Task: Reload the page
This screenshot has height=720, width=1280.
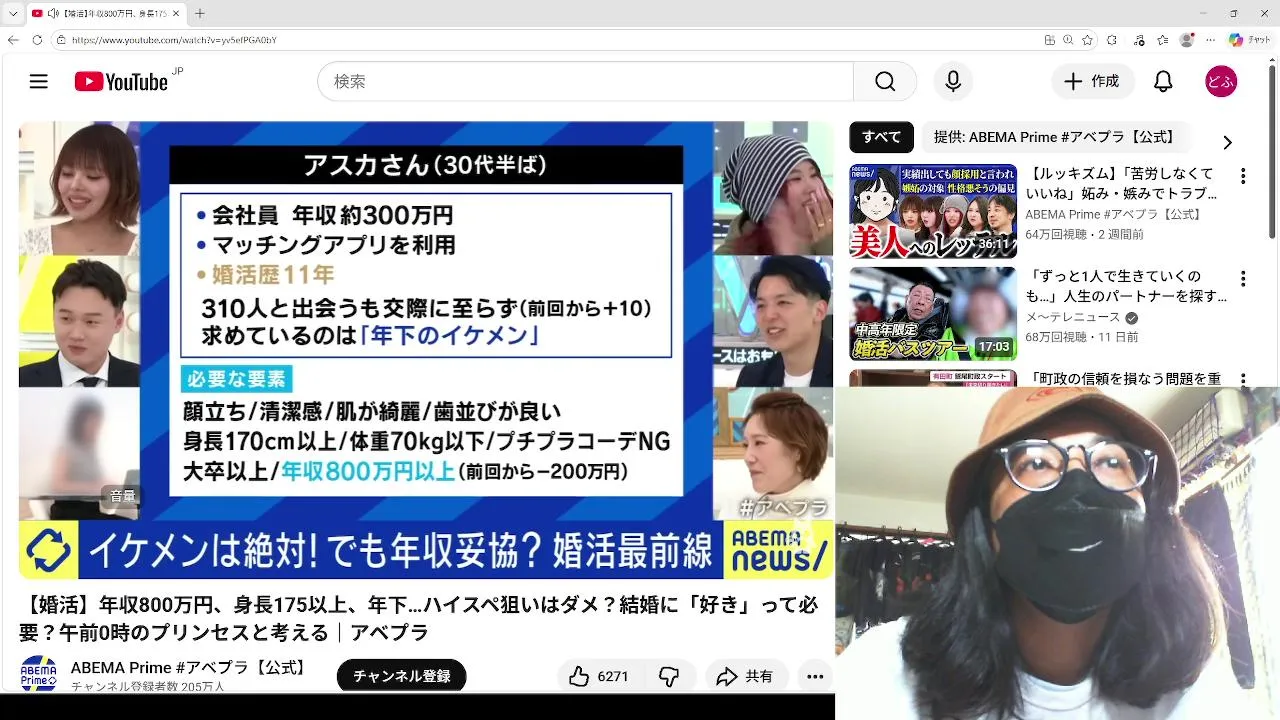Action: click(x=37, y=40)
